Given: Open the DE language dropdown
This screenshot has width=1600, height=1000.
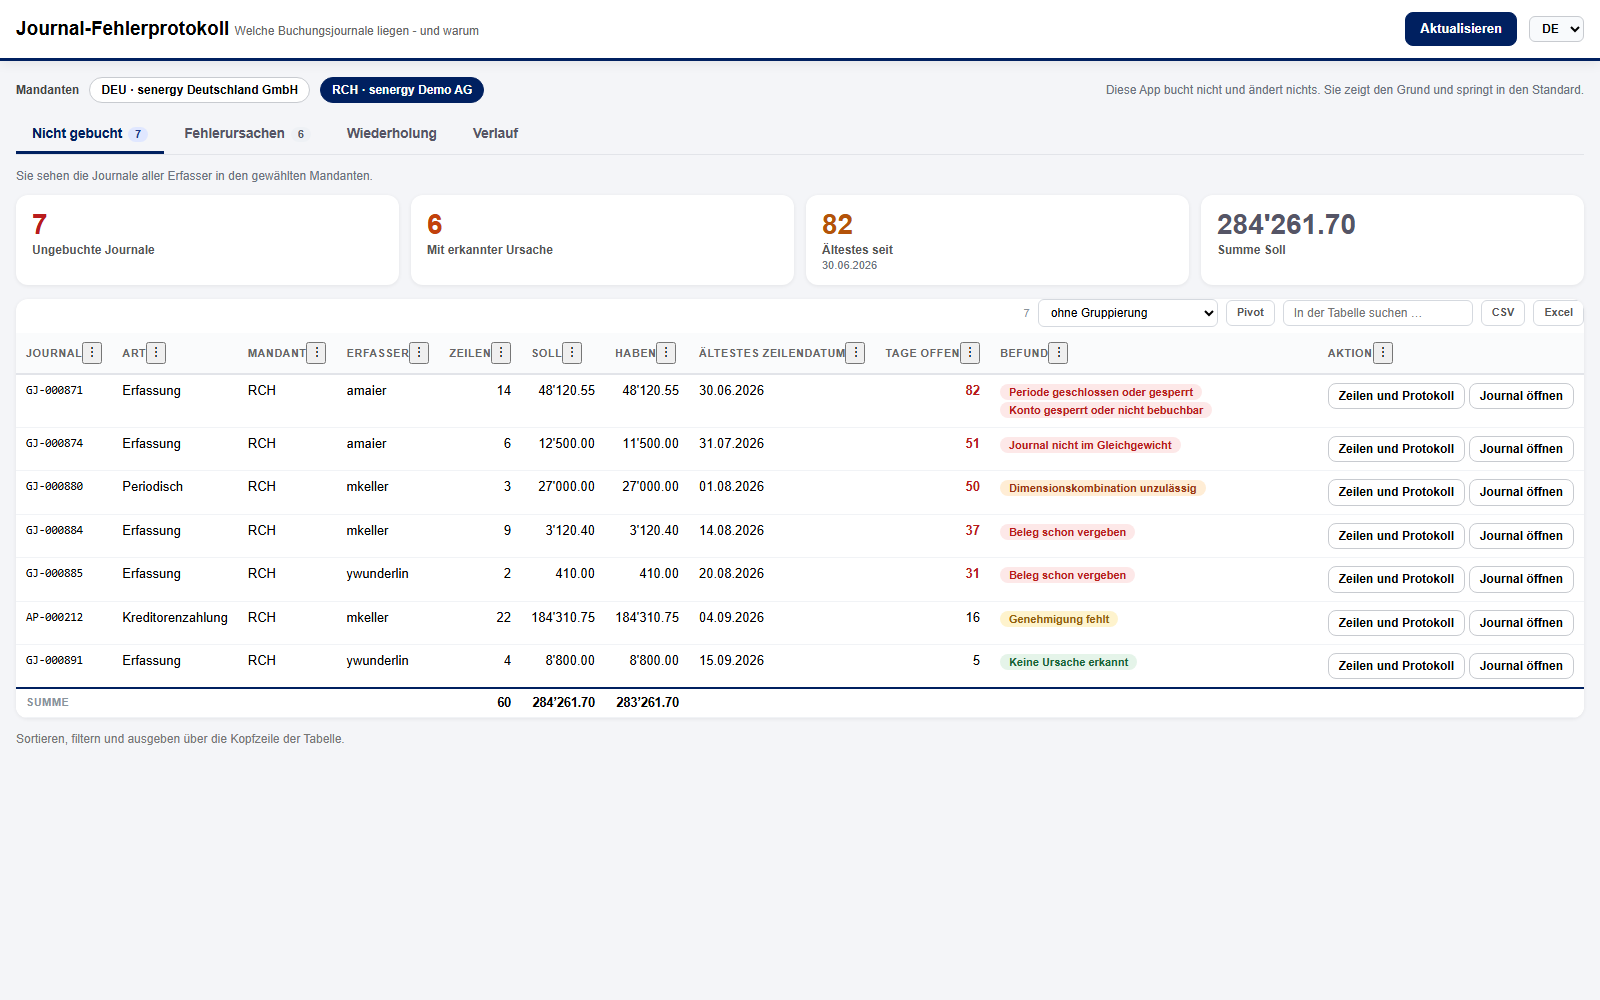Looking at the screenshot, I should click(x=1556, y=29).
